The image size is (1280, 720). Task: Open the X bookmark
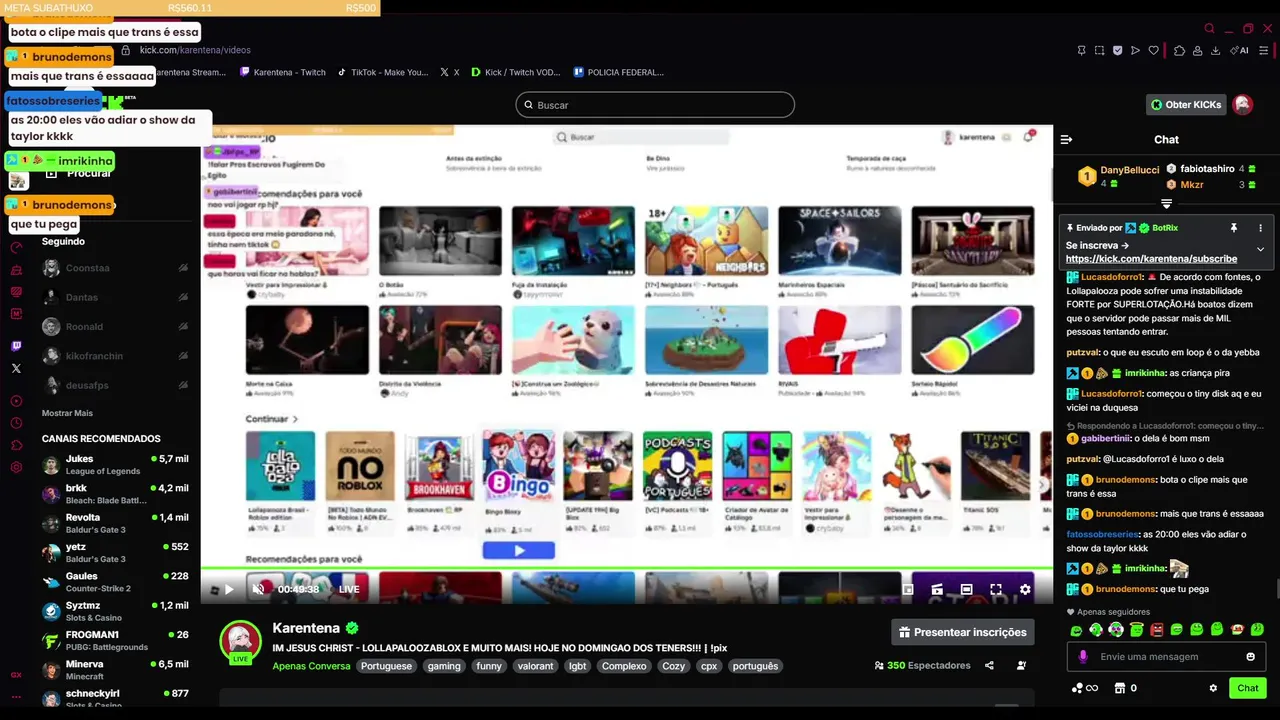[x=450, y=72]
